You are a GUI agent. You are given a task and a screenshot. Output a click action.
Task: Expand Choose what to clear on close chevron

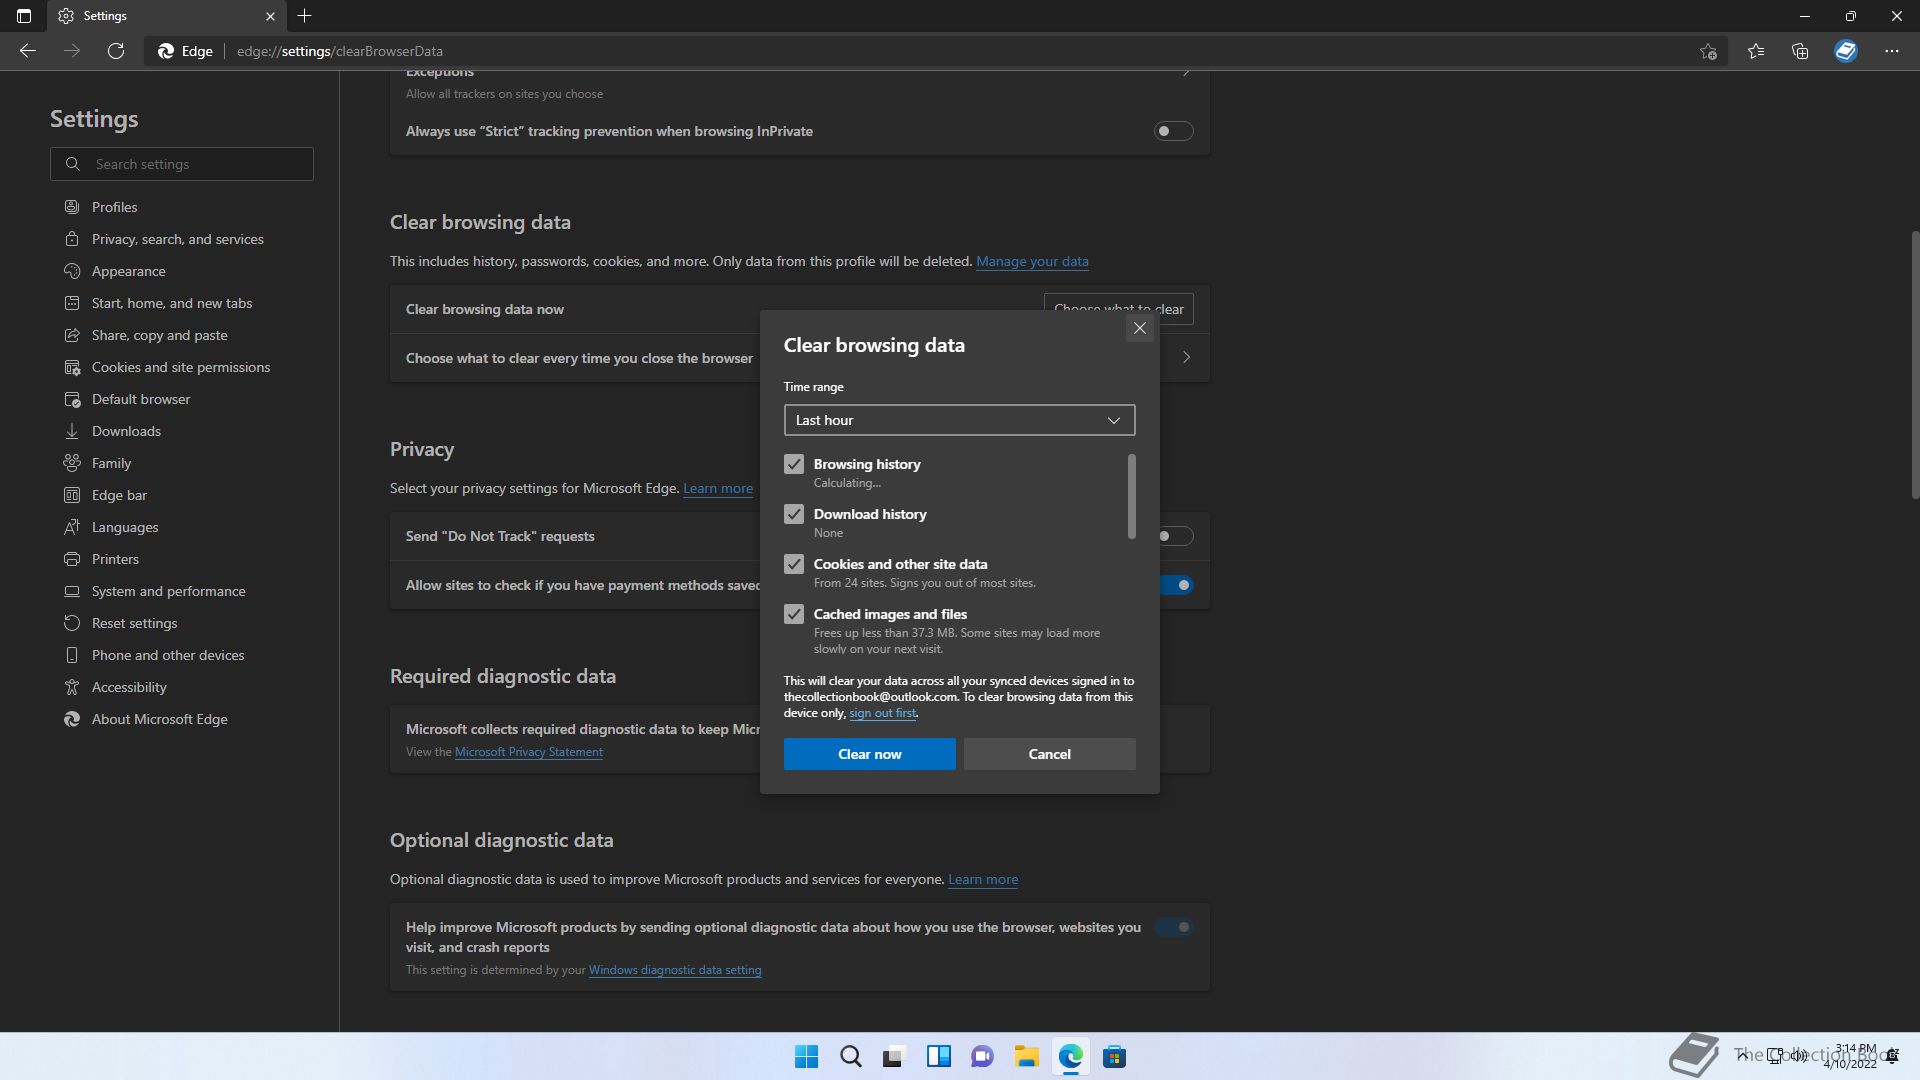(1186, 357)
